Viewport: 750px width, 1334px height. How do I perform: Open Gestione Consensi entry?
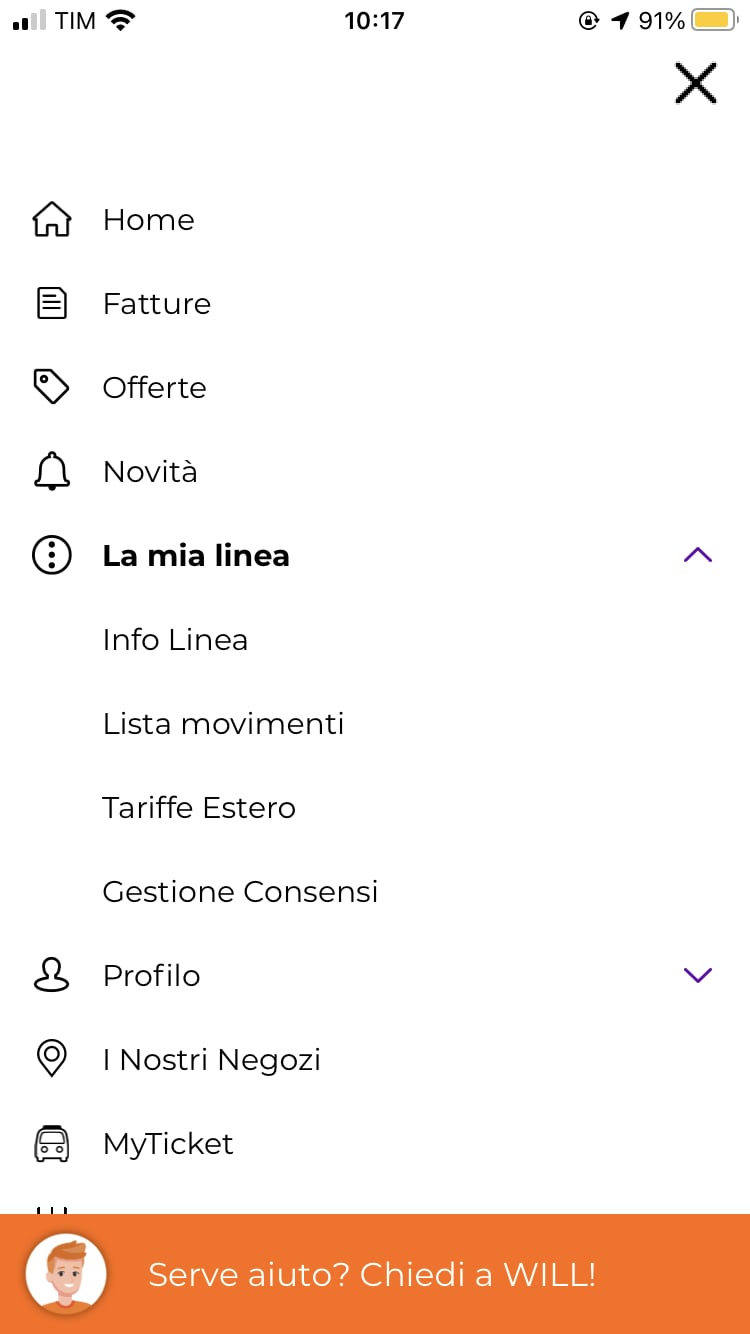240,892
